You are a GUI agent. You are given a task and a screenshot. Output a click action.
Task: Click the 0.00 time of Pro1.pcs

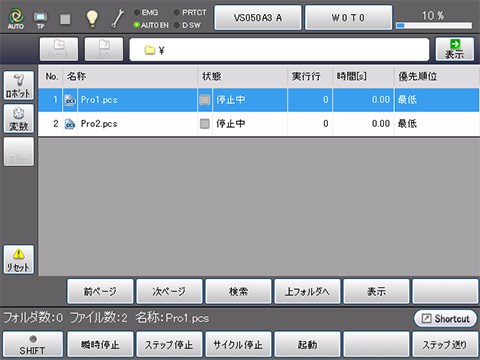point(381,100)
